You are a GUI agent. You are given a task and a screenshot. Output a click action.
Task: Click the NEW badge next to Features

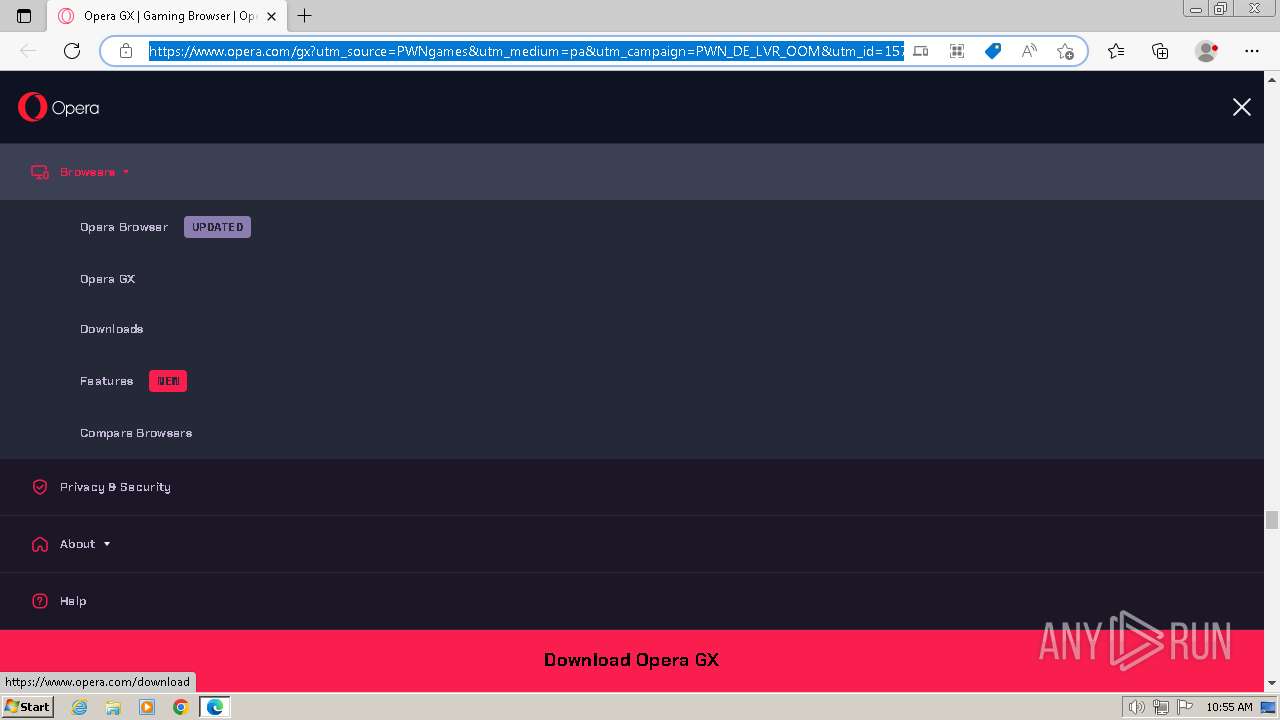click(168, 381)
